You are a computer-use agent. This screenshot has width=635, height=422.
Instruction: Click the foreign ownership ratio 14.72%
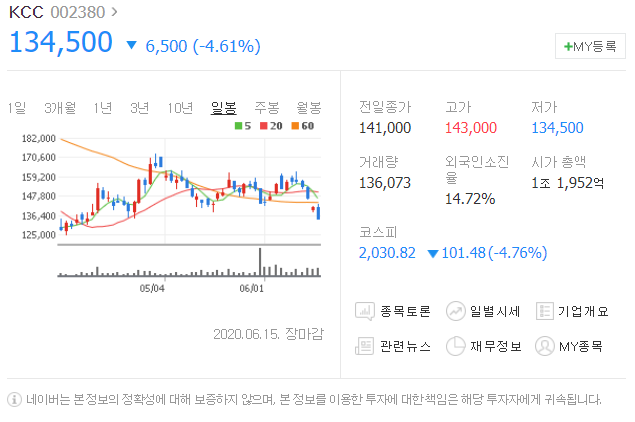pos(470,199)
